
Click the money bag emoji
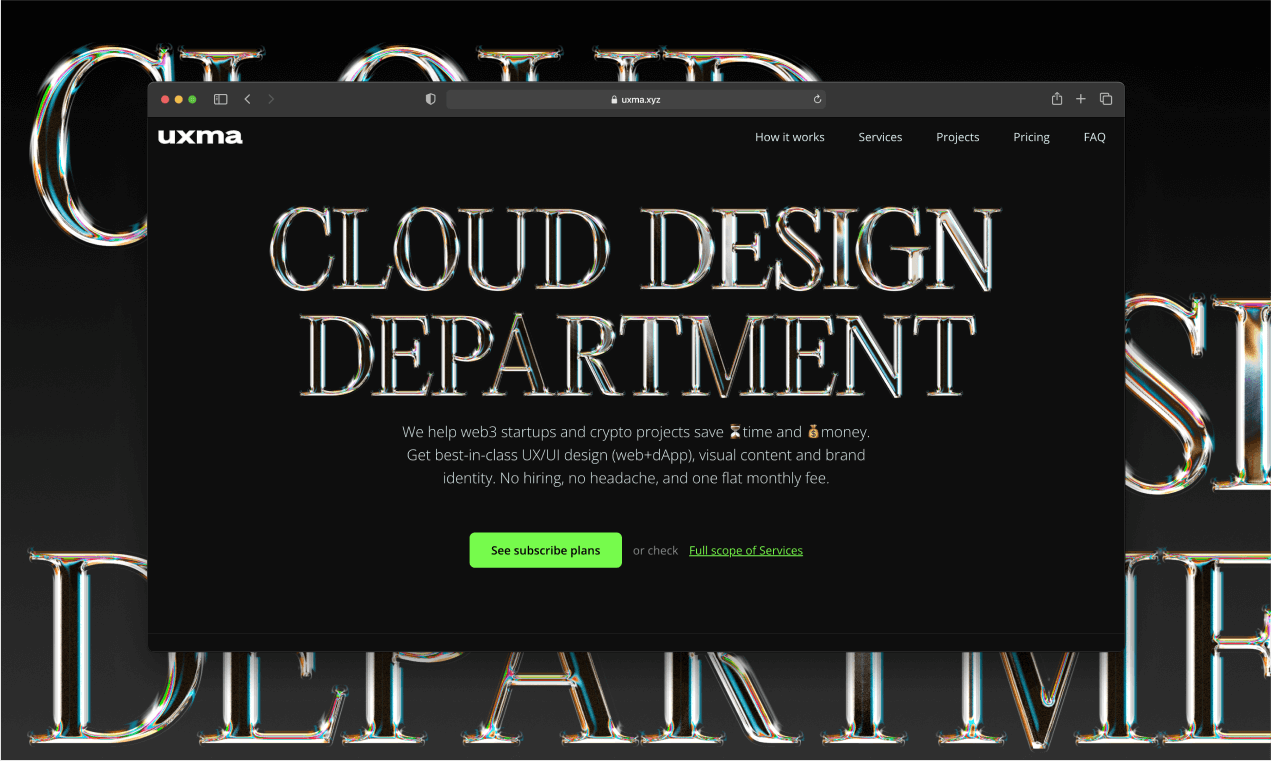(x=813, y=432)
